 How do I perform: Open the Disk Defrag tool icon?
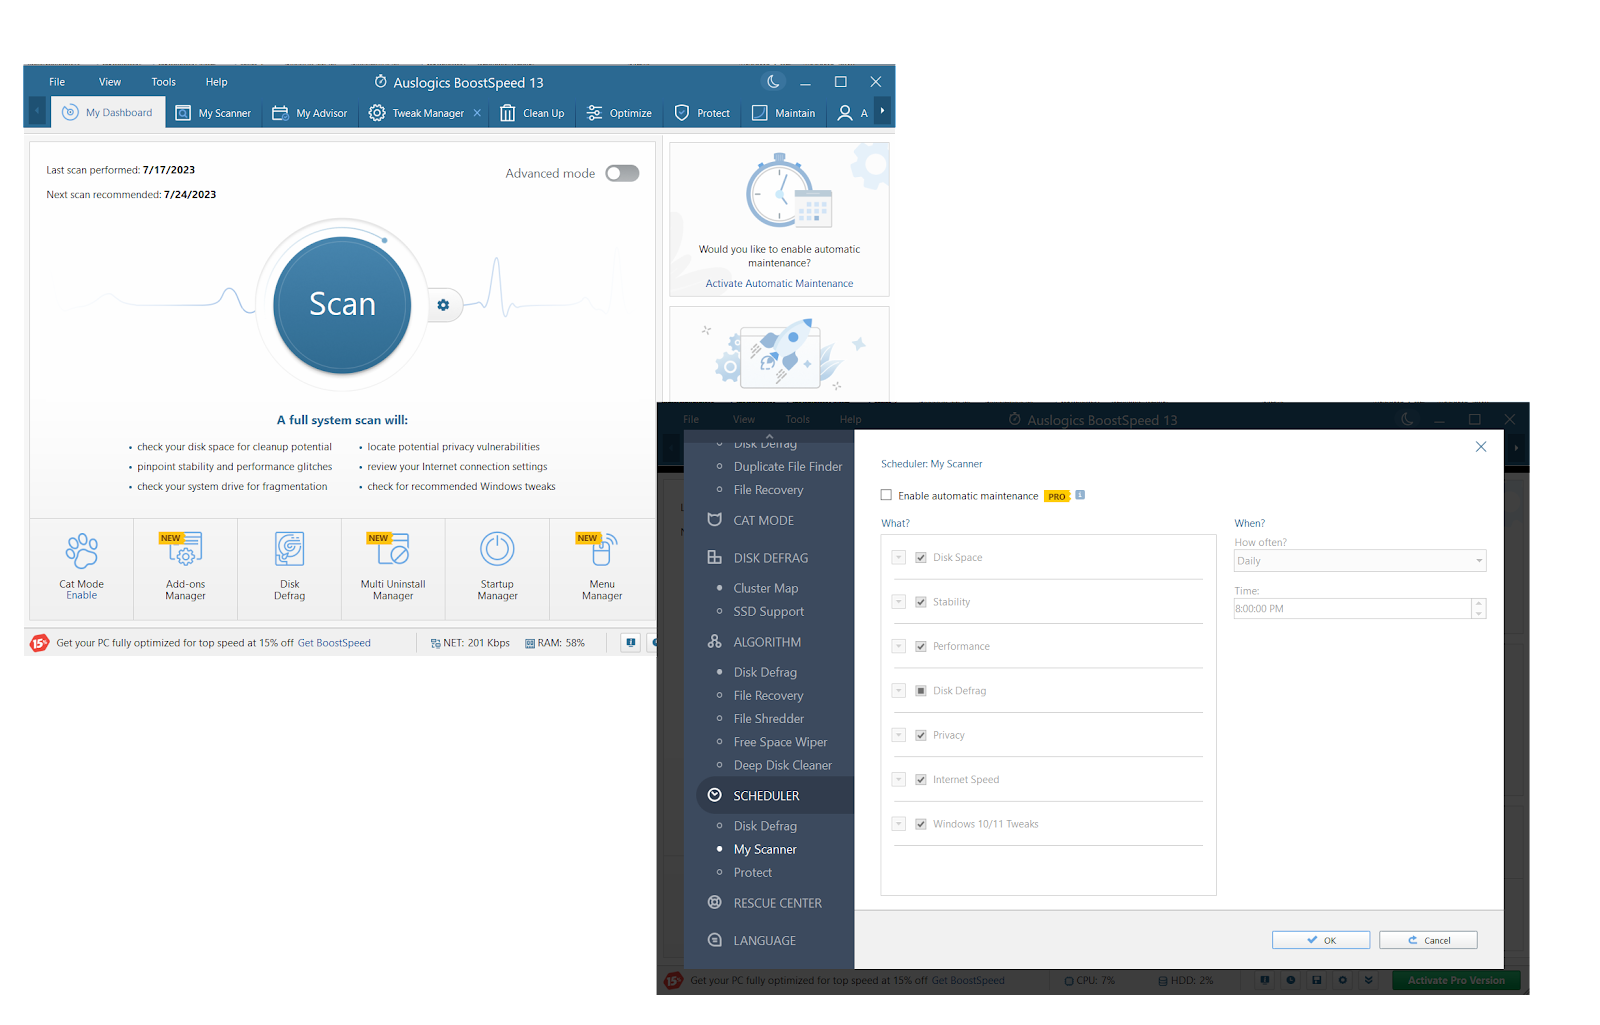coord(289,567)
